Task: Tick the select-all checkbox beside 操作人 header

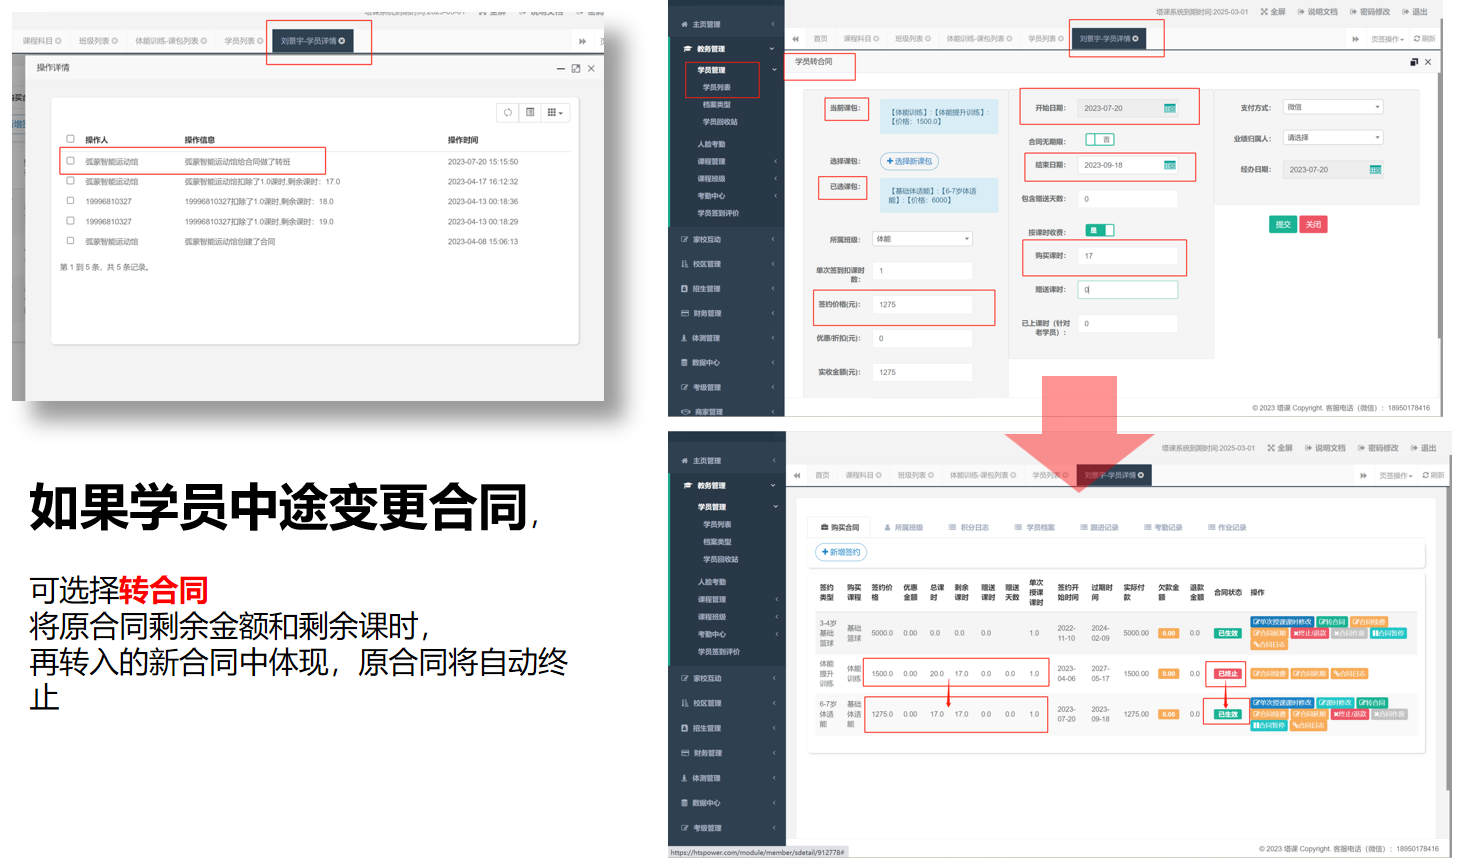Action: (x=70, y=139)
